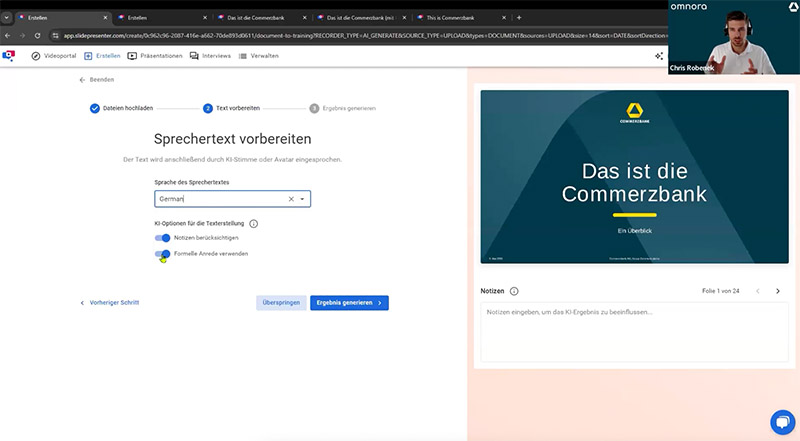
Task: Open the chat support bubble
Action: tap(782, 423)
